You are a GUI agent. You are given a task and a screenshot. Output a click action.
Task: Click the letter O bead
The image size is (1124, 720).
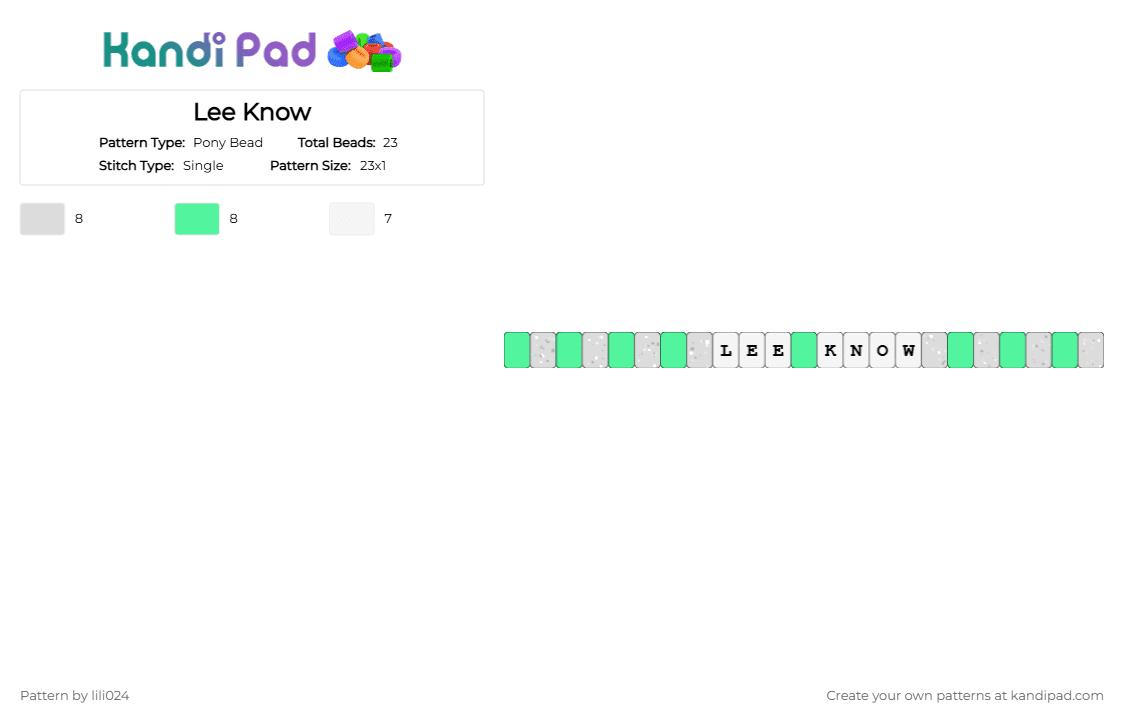tap(882, 350)
